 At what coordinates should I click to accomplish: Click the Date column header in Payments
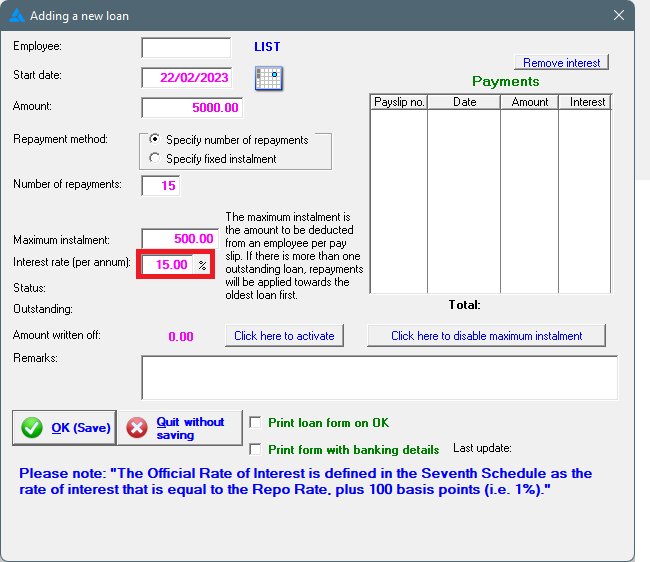click(464, 102)
